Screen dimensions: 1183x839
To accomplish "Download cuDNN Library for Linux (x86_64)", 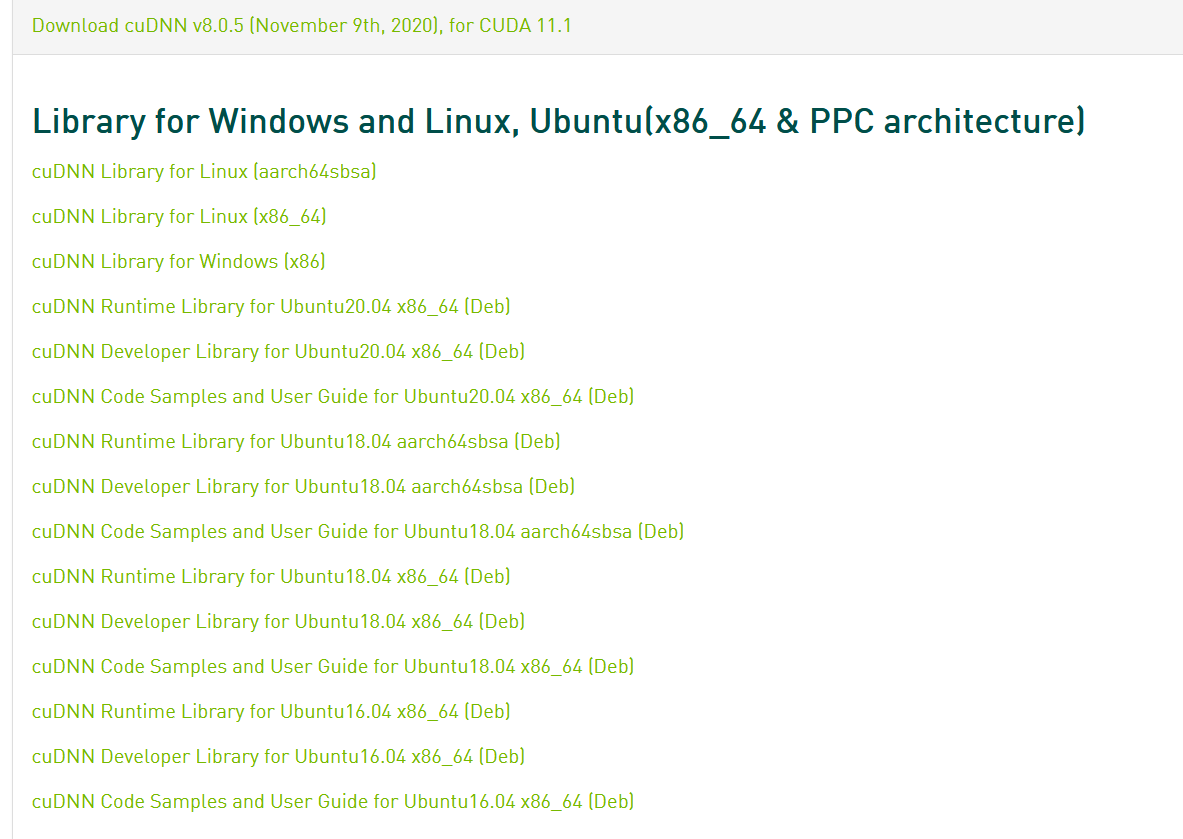I will (x=179, y=216).
